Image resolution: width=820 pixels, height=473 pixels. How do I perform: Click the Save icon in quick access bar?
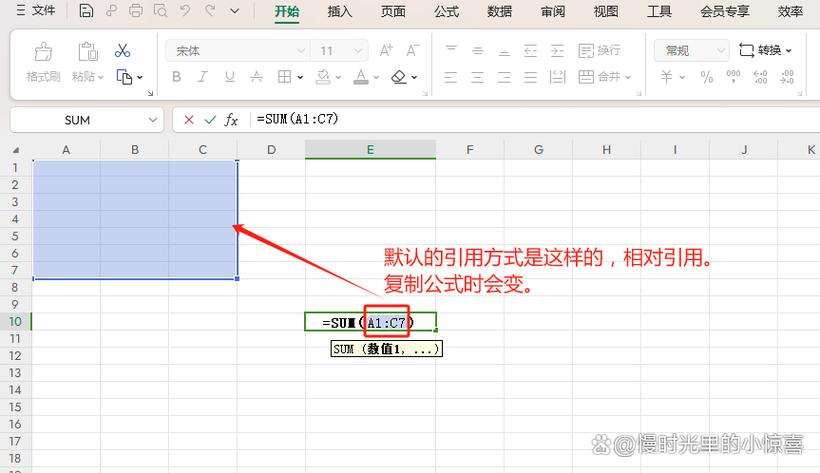pyautogui.click(x=86, y=10)
